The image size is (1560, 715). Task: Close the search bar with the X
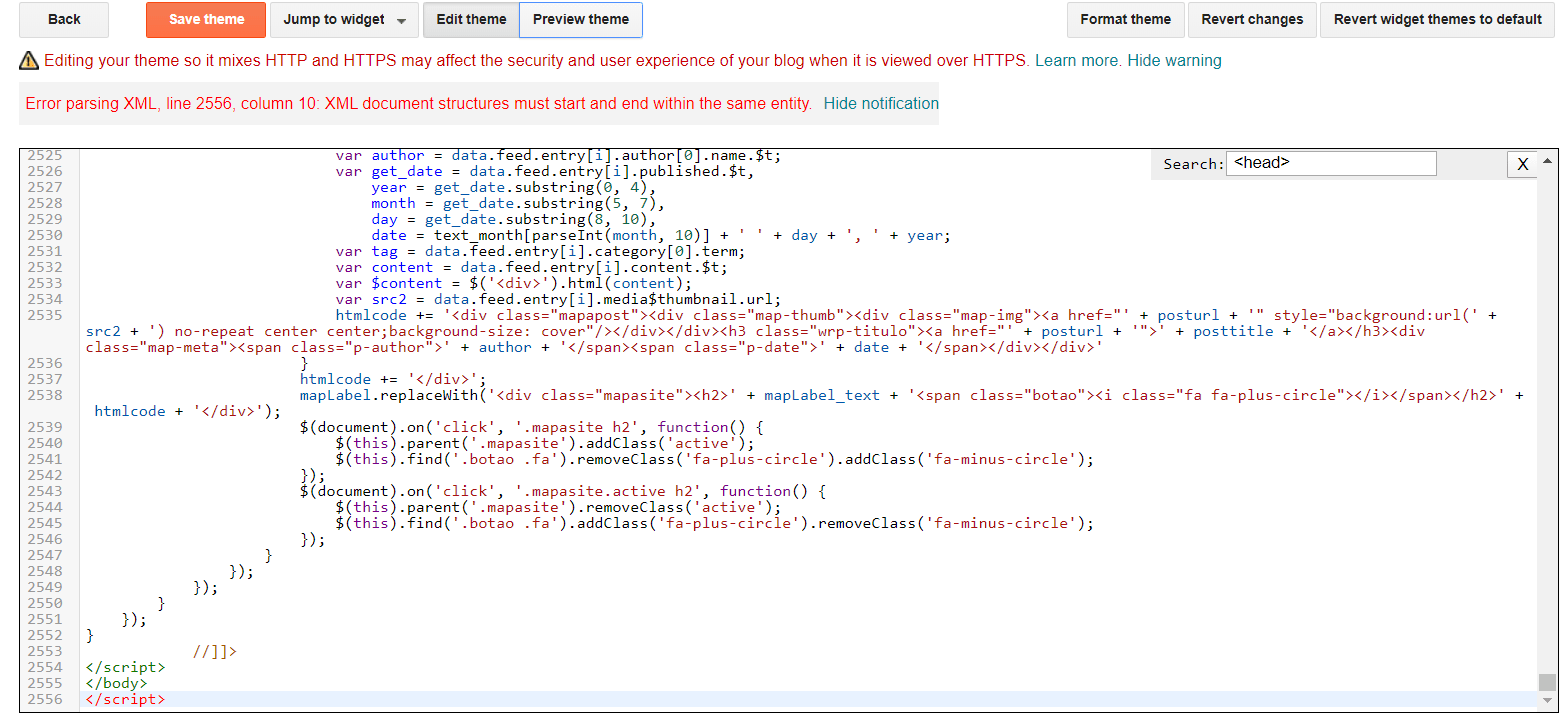[x=1522, y=164]
